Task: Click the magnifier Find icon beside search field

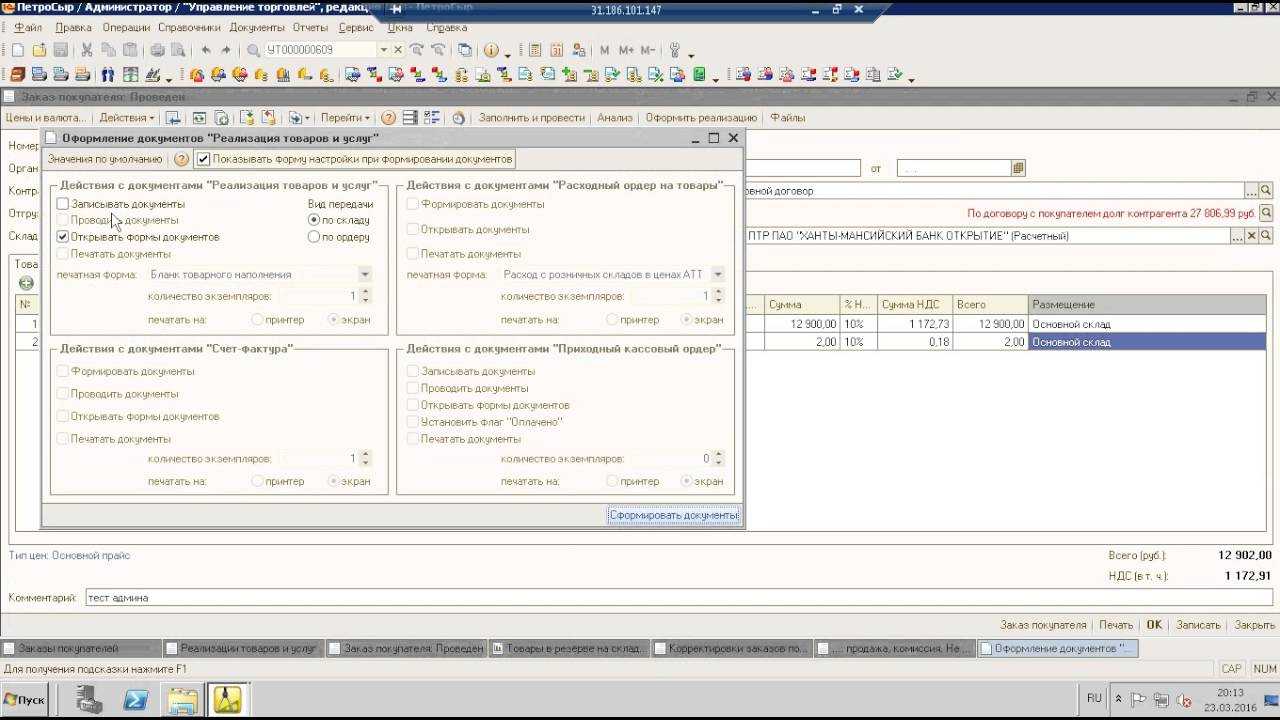Action: tap(253, 50)
